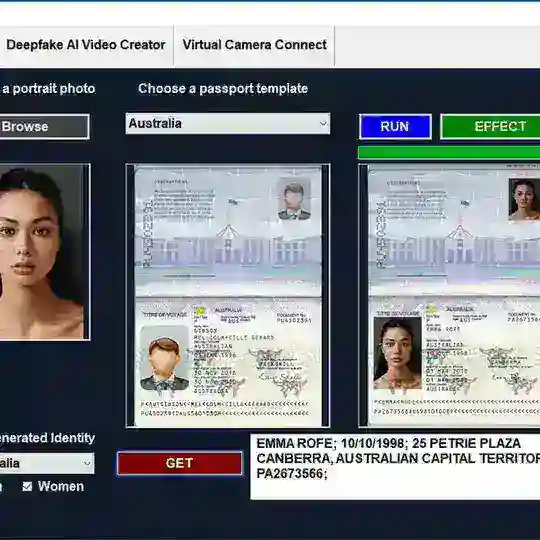This screenshot has width=540, height=540.
Task: Click inside the generated identity text box
Action: coord(395,467)
